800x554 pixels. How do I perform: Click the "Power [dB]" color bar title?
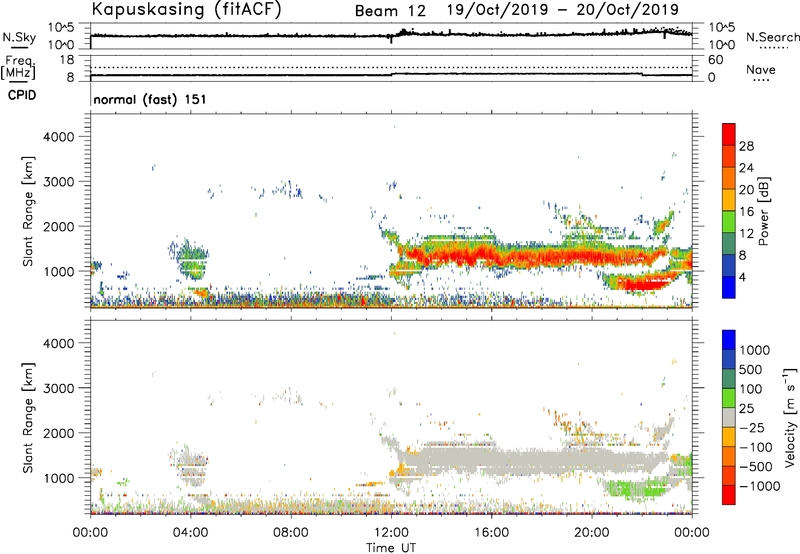point(763,211)
